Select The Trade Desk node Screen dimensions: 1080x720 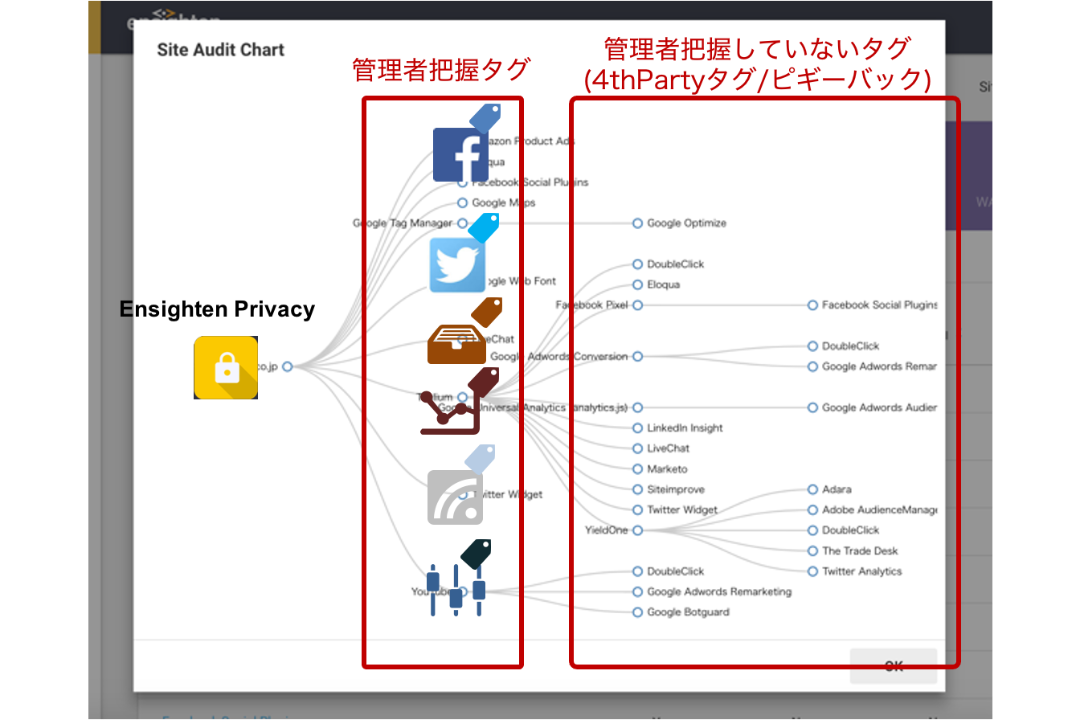pos(813,551)
